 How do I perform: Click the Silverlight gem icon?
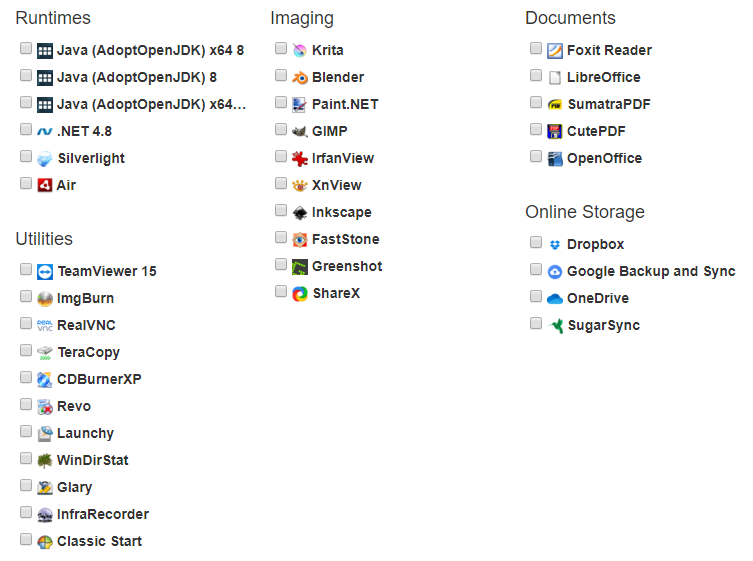45,159
